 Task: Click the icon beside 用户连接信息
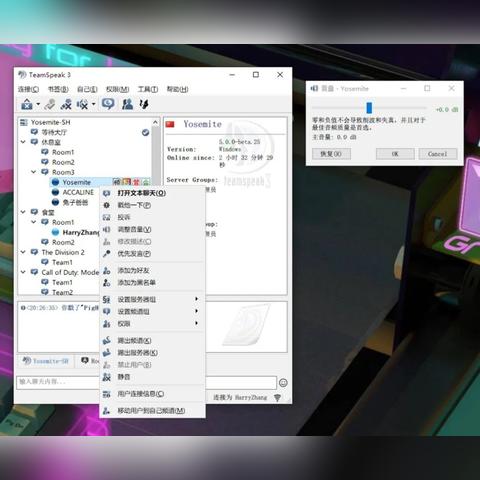point(106,394)
